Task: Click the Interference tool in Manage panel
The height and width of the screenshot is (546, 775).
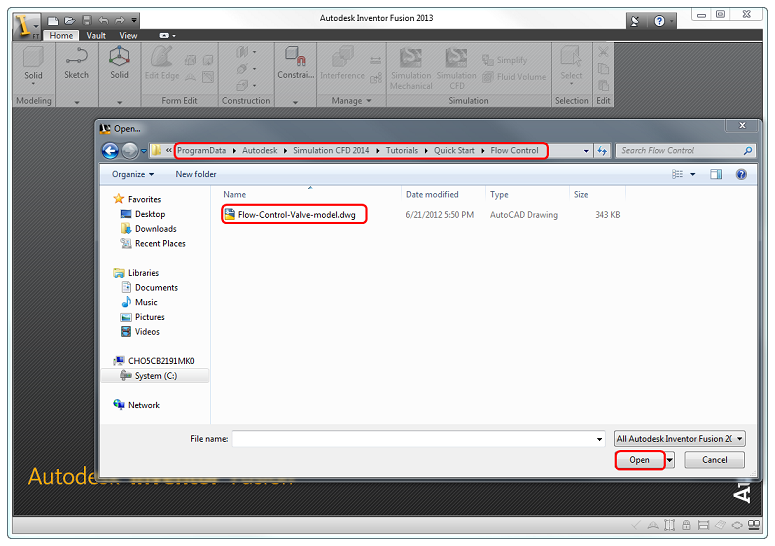Action: [x=342, y=63]
